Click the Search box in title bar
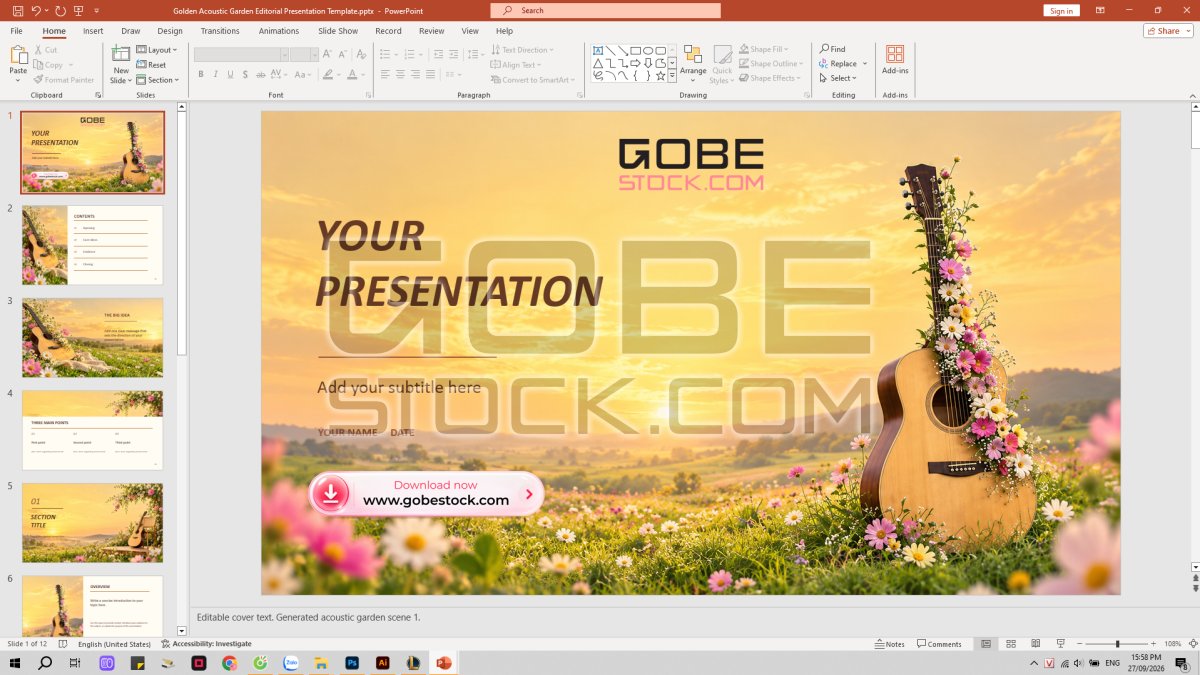 [605, 10]
